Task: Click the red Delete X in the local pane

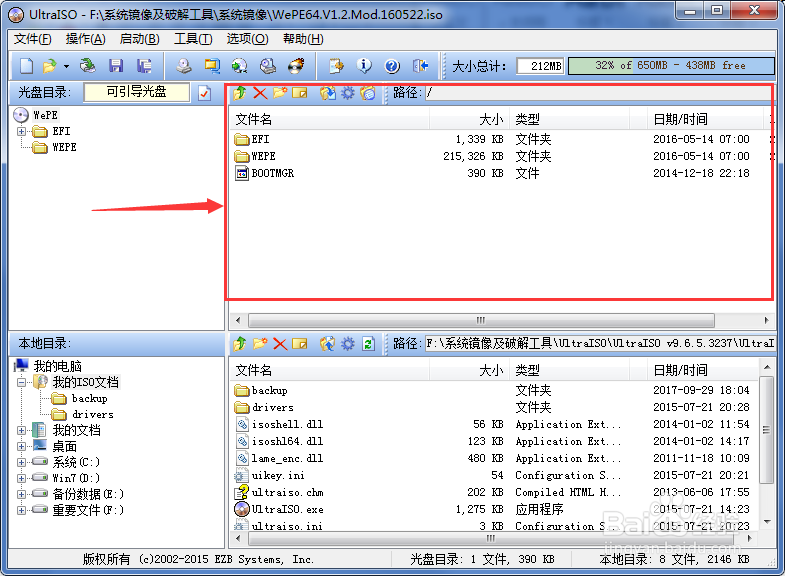Action: point(280,344)
